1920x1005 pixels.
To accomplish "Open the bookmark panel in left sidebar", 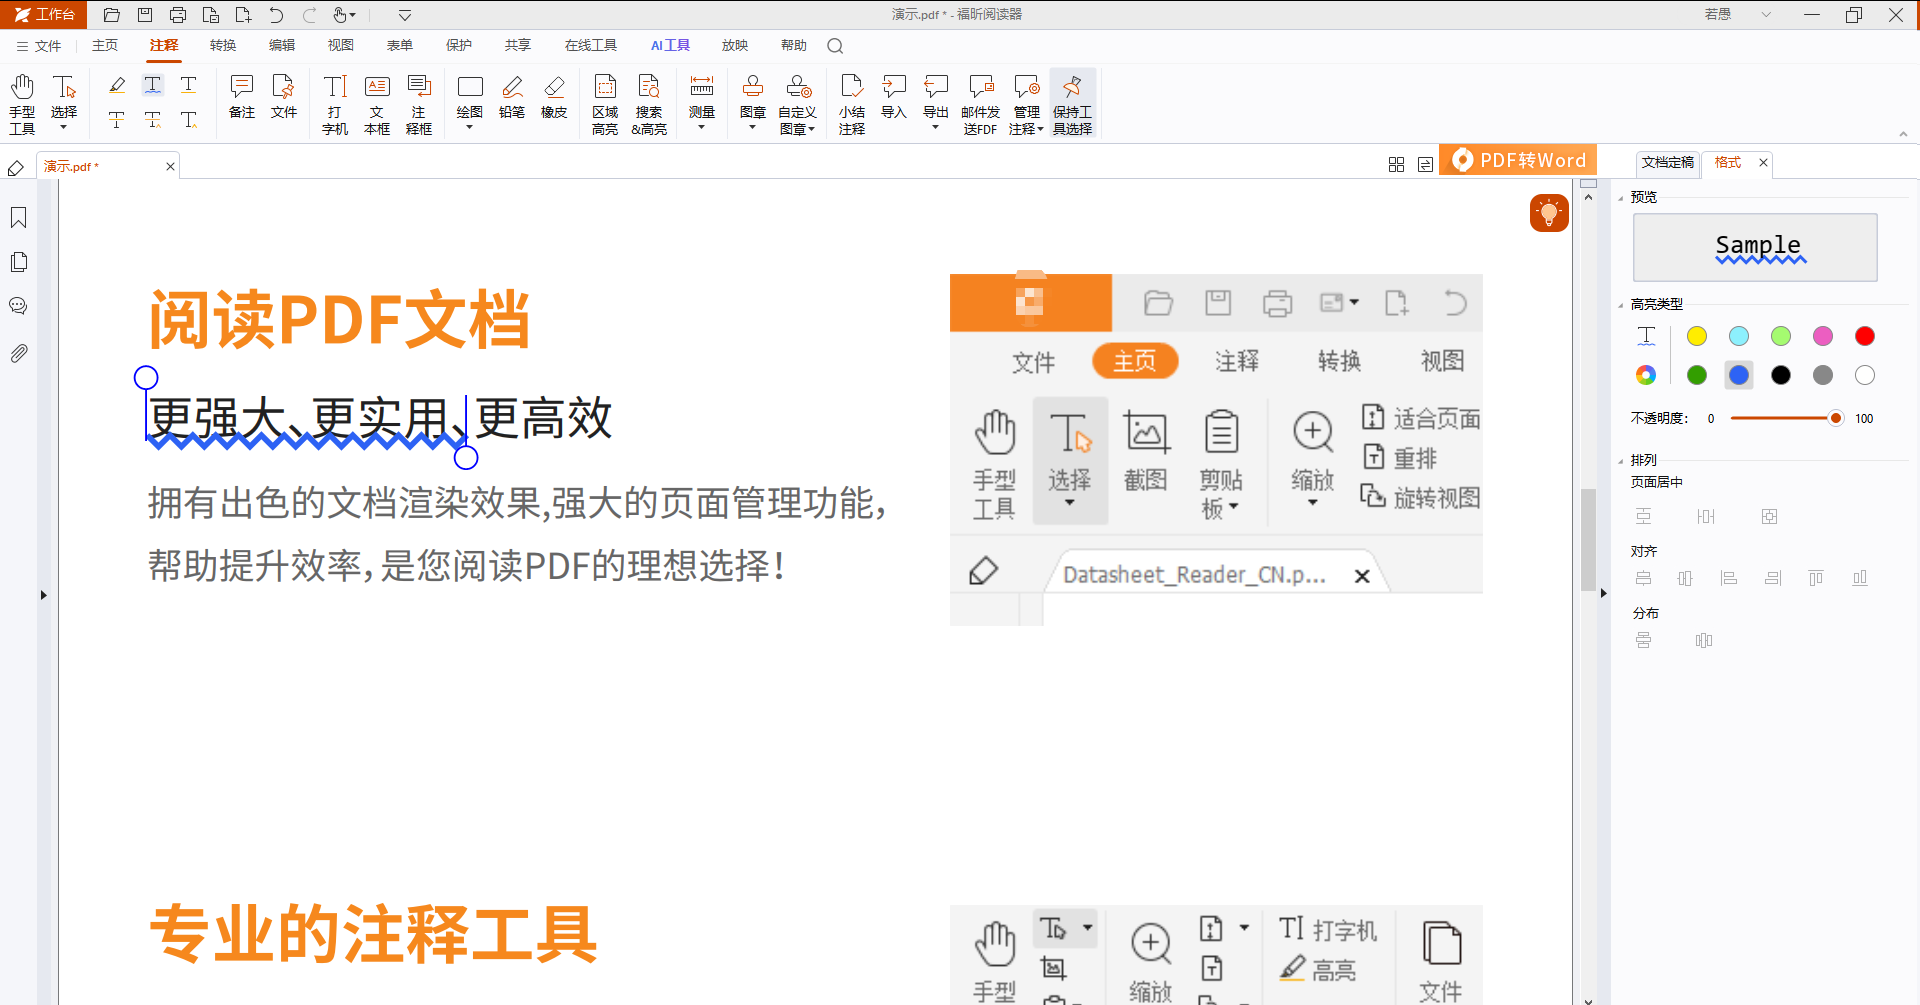I will [18, 218].
